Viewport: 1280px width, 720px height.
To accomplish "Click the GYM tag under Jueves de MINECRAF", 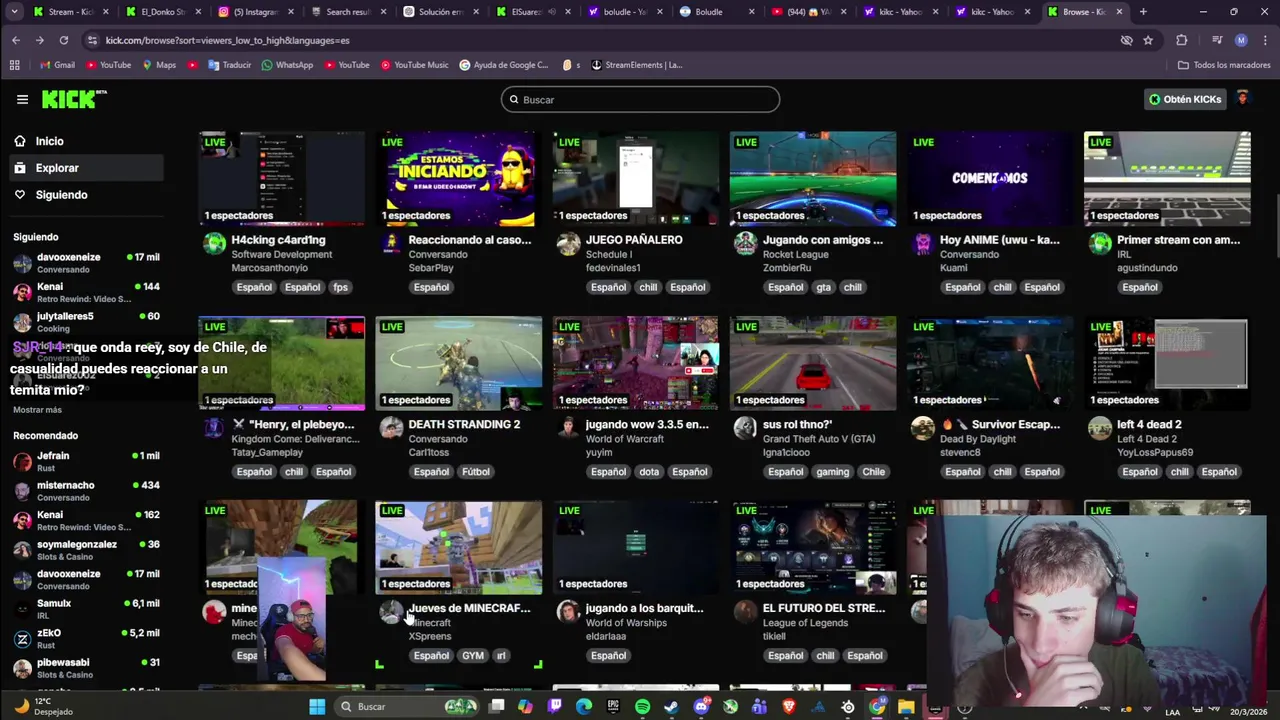I will point(473,656).
